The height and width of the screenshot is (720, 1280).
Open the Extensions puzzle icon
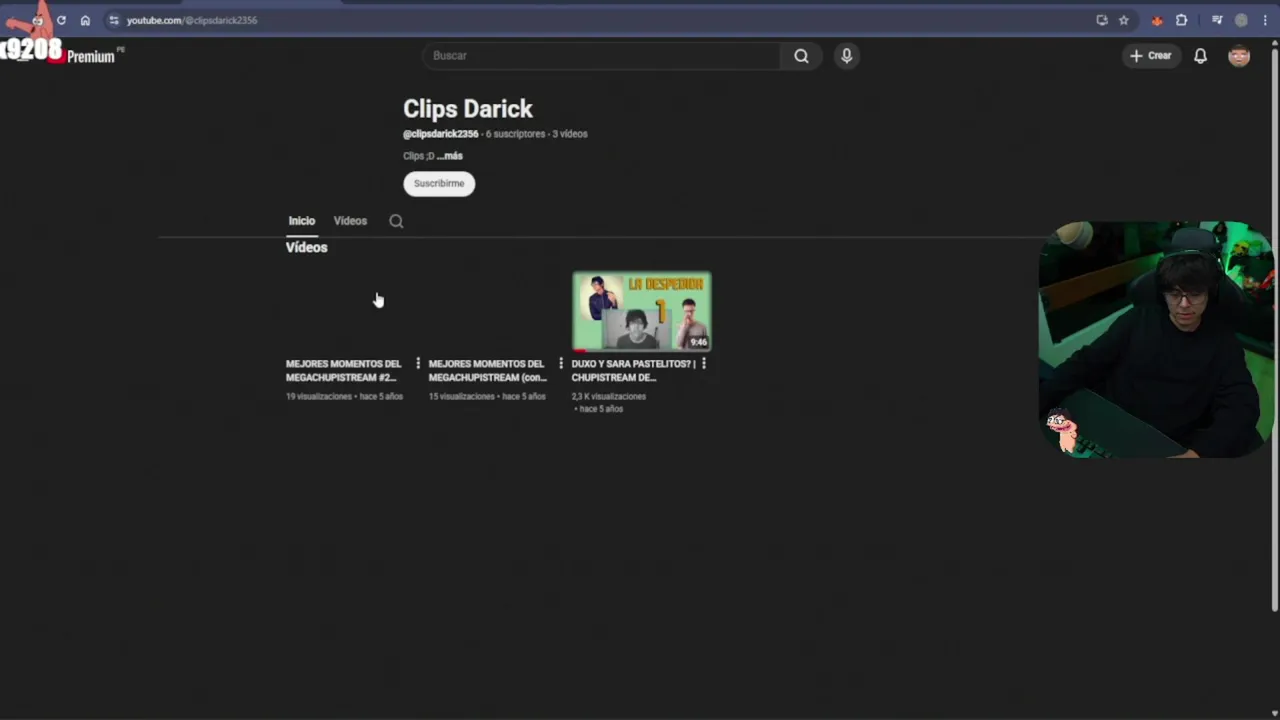tap(1182, 20)
